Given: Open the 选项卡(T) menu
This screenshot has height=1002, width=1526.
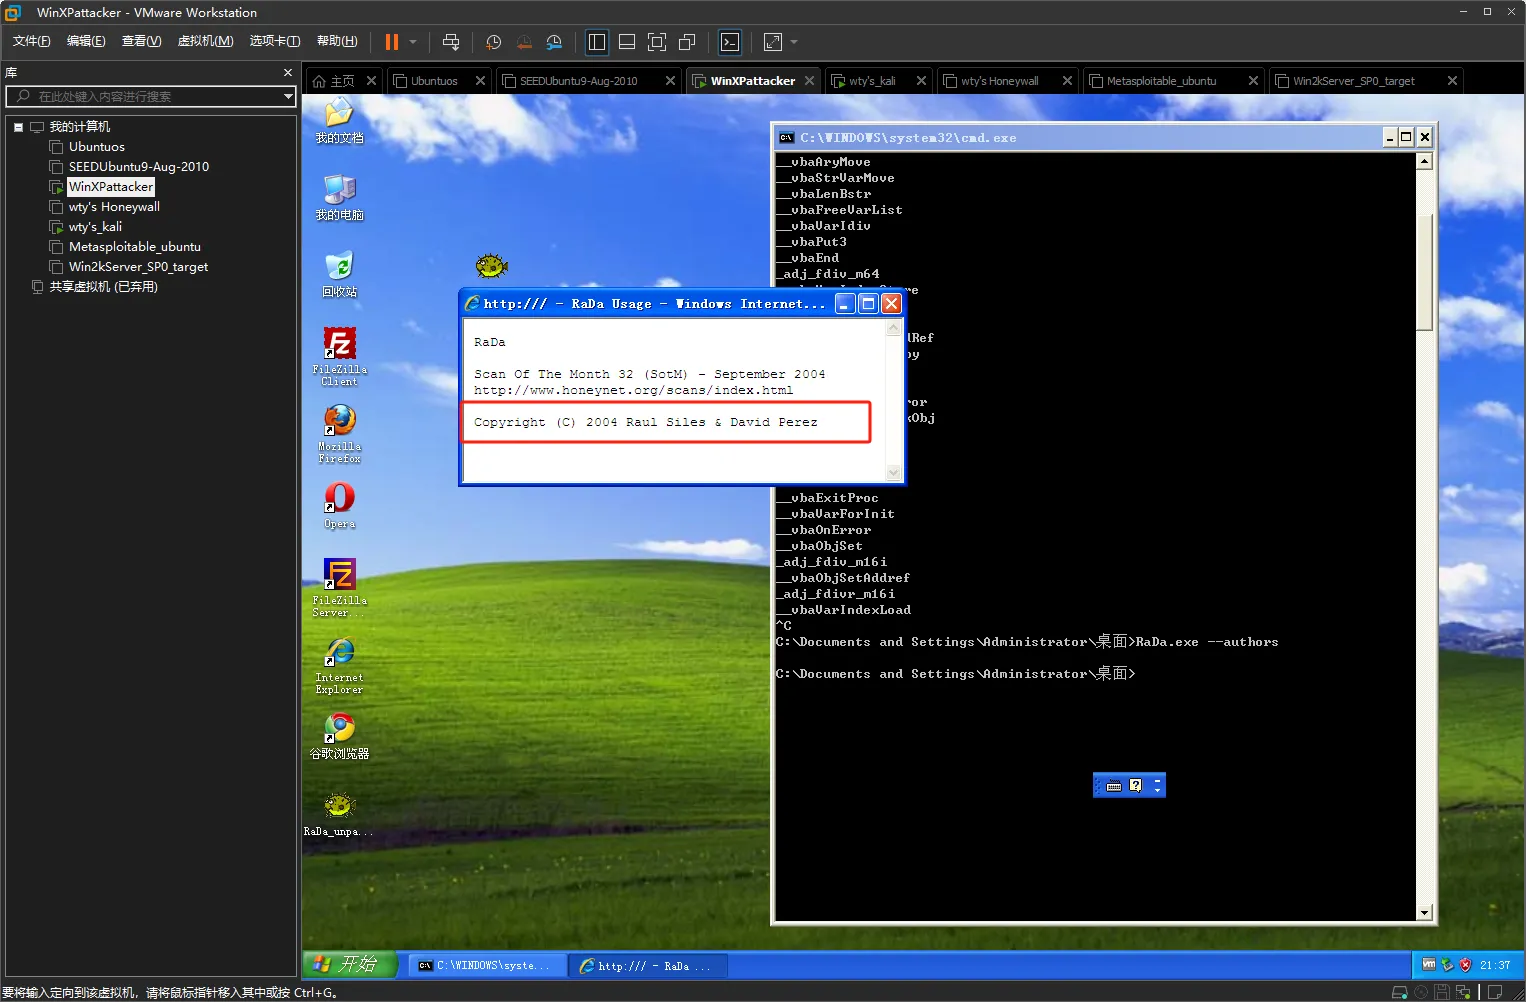Looking at the screenshot, I should click(x=275, y=41).
